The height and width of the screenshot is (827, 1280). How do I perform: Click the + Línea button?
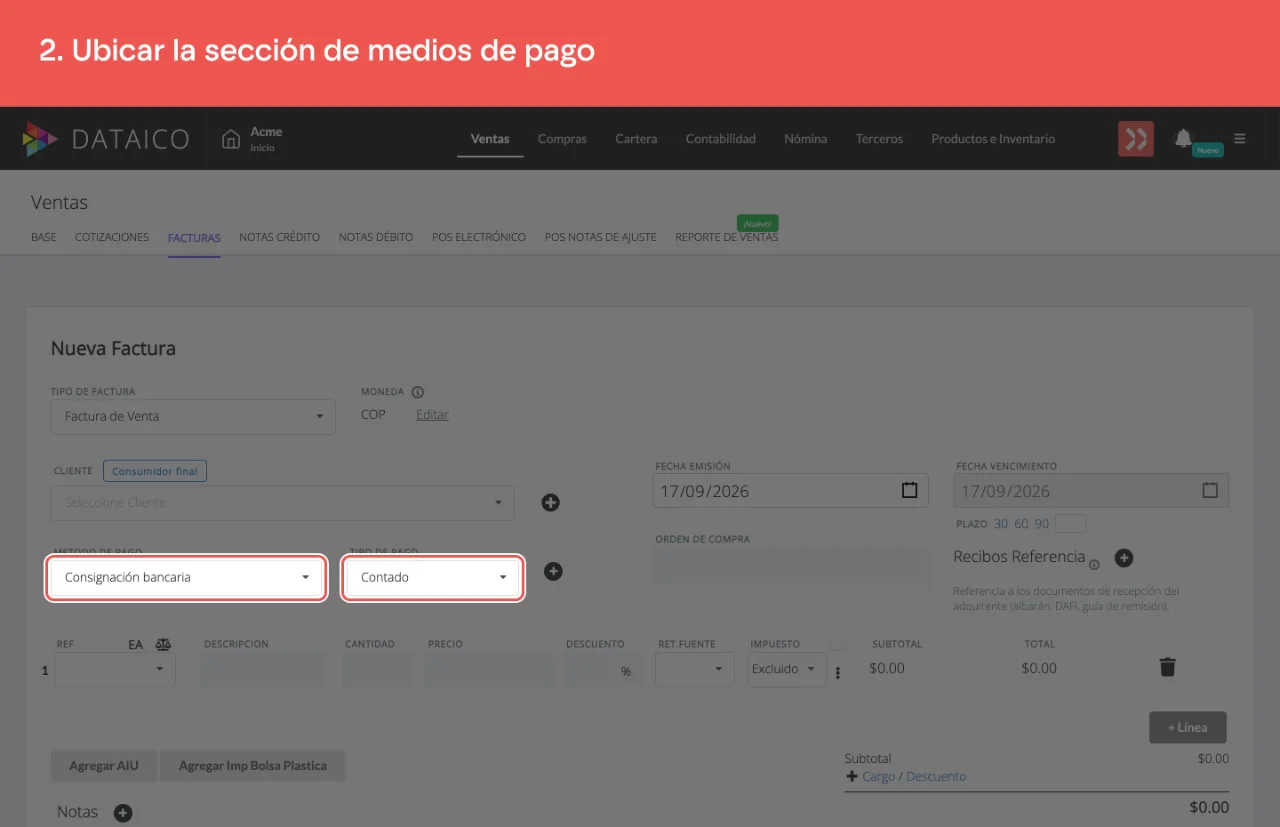point(1188,727)
